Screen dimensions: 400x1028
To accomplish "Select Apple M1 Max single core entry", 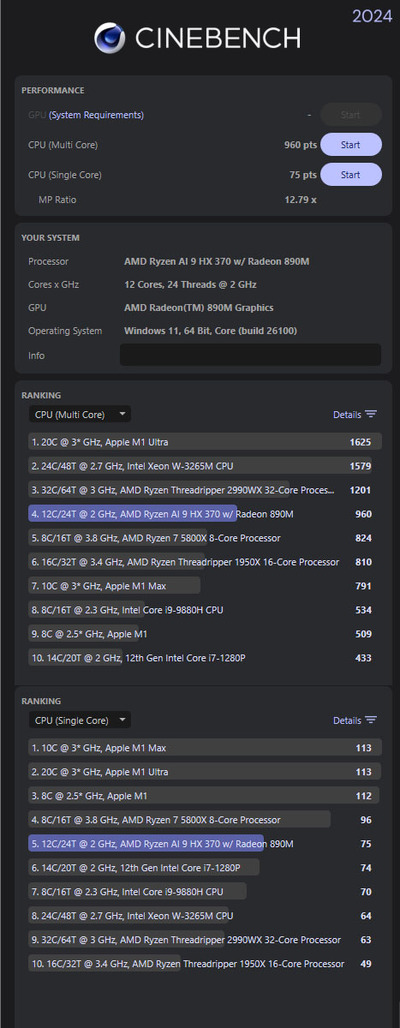I will 205,747.
